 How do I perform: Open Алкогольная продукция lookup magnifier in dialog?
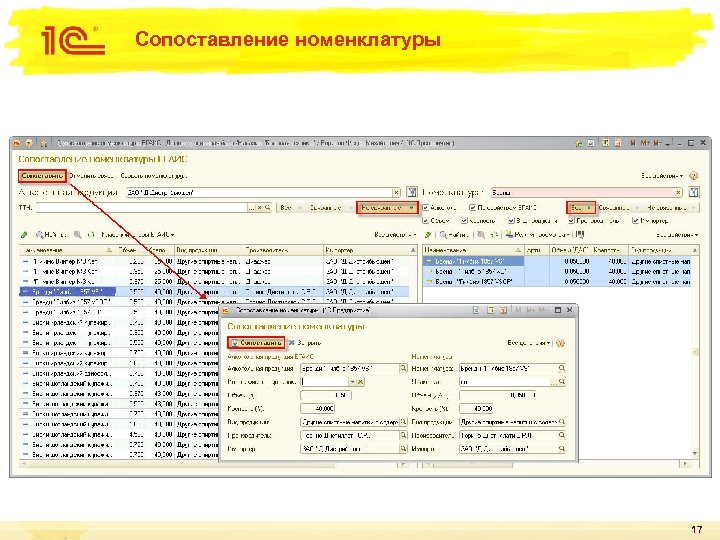[403, 368]
